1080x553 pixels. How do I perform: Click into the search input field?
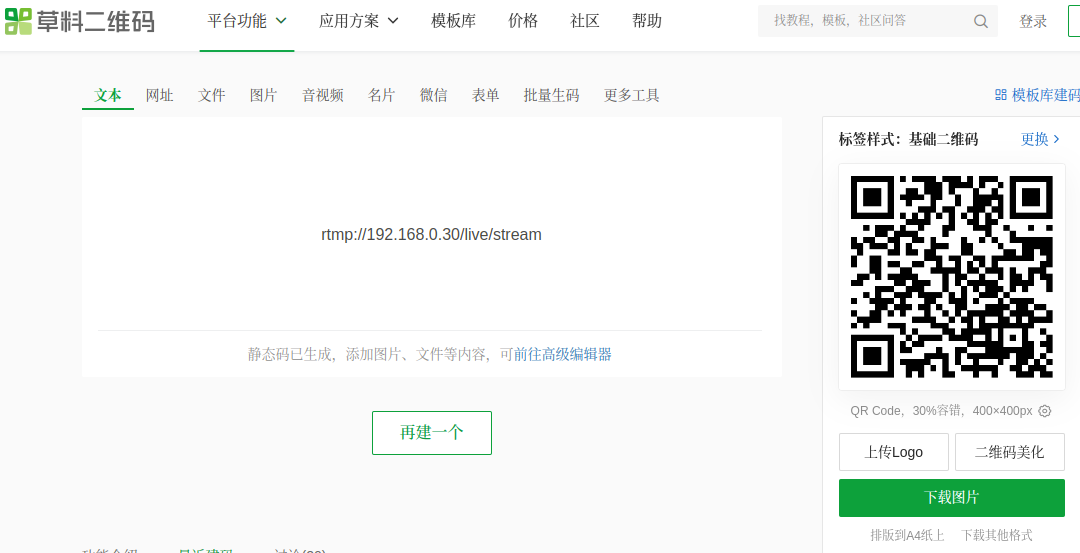865,21
